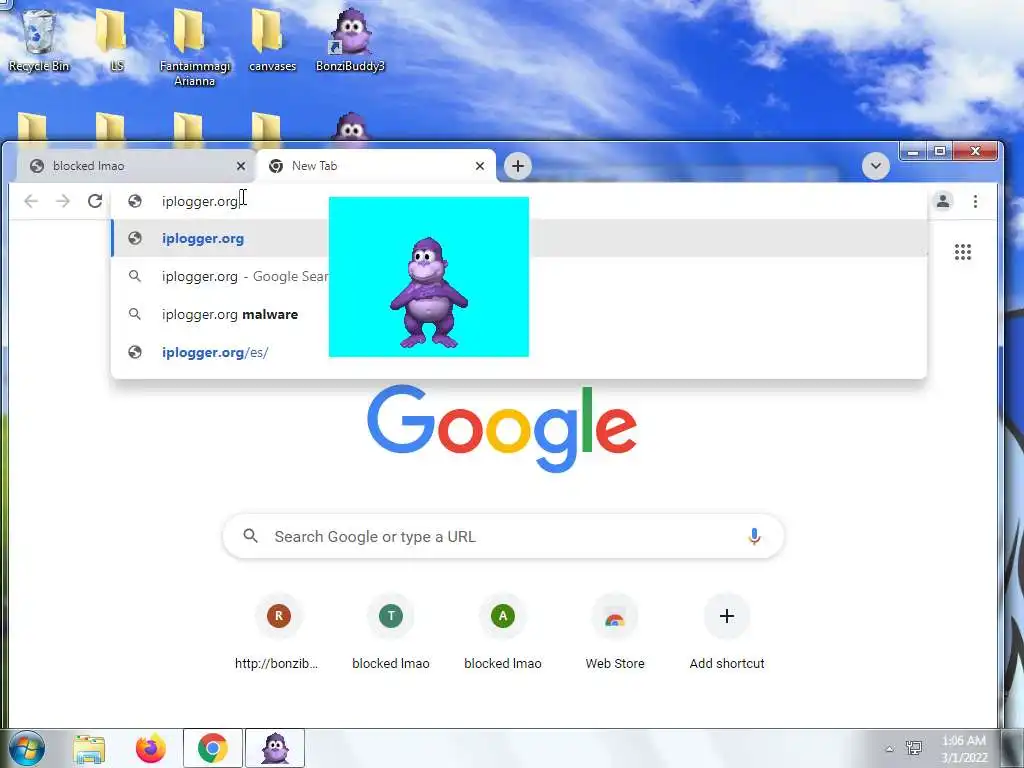Close the New Tab tab
Viewport: 1024px width, 768px height.
480,166
